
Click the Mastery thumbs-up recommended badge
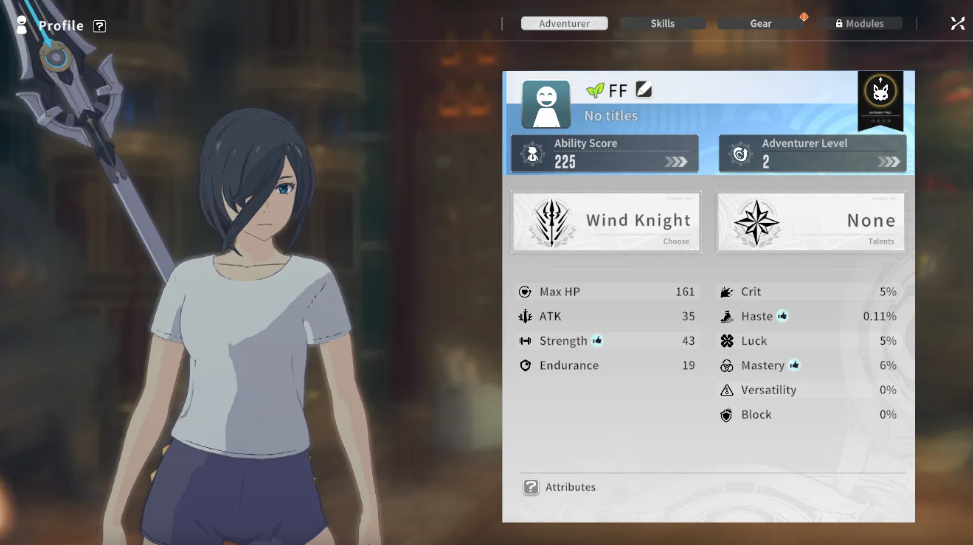(x=794, y=365)
